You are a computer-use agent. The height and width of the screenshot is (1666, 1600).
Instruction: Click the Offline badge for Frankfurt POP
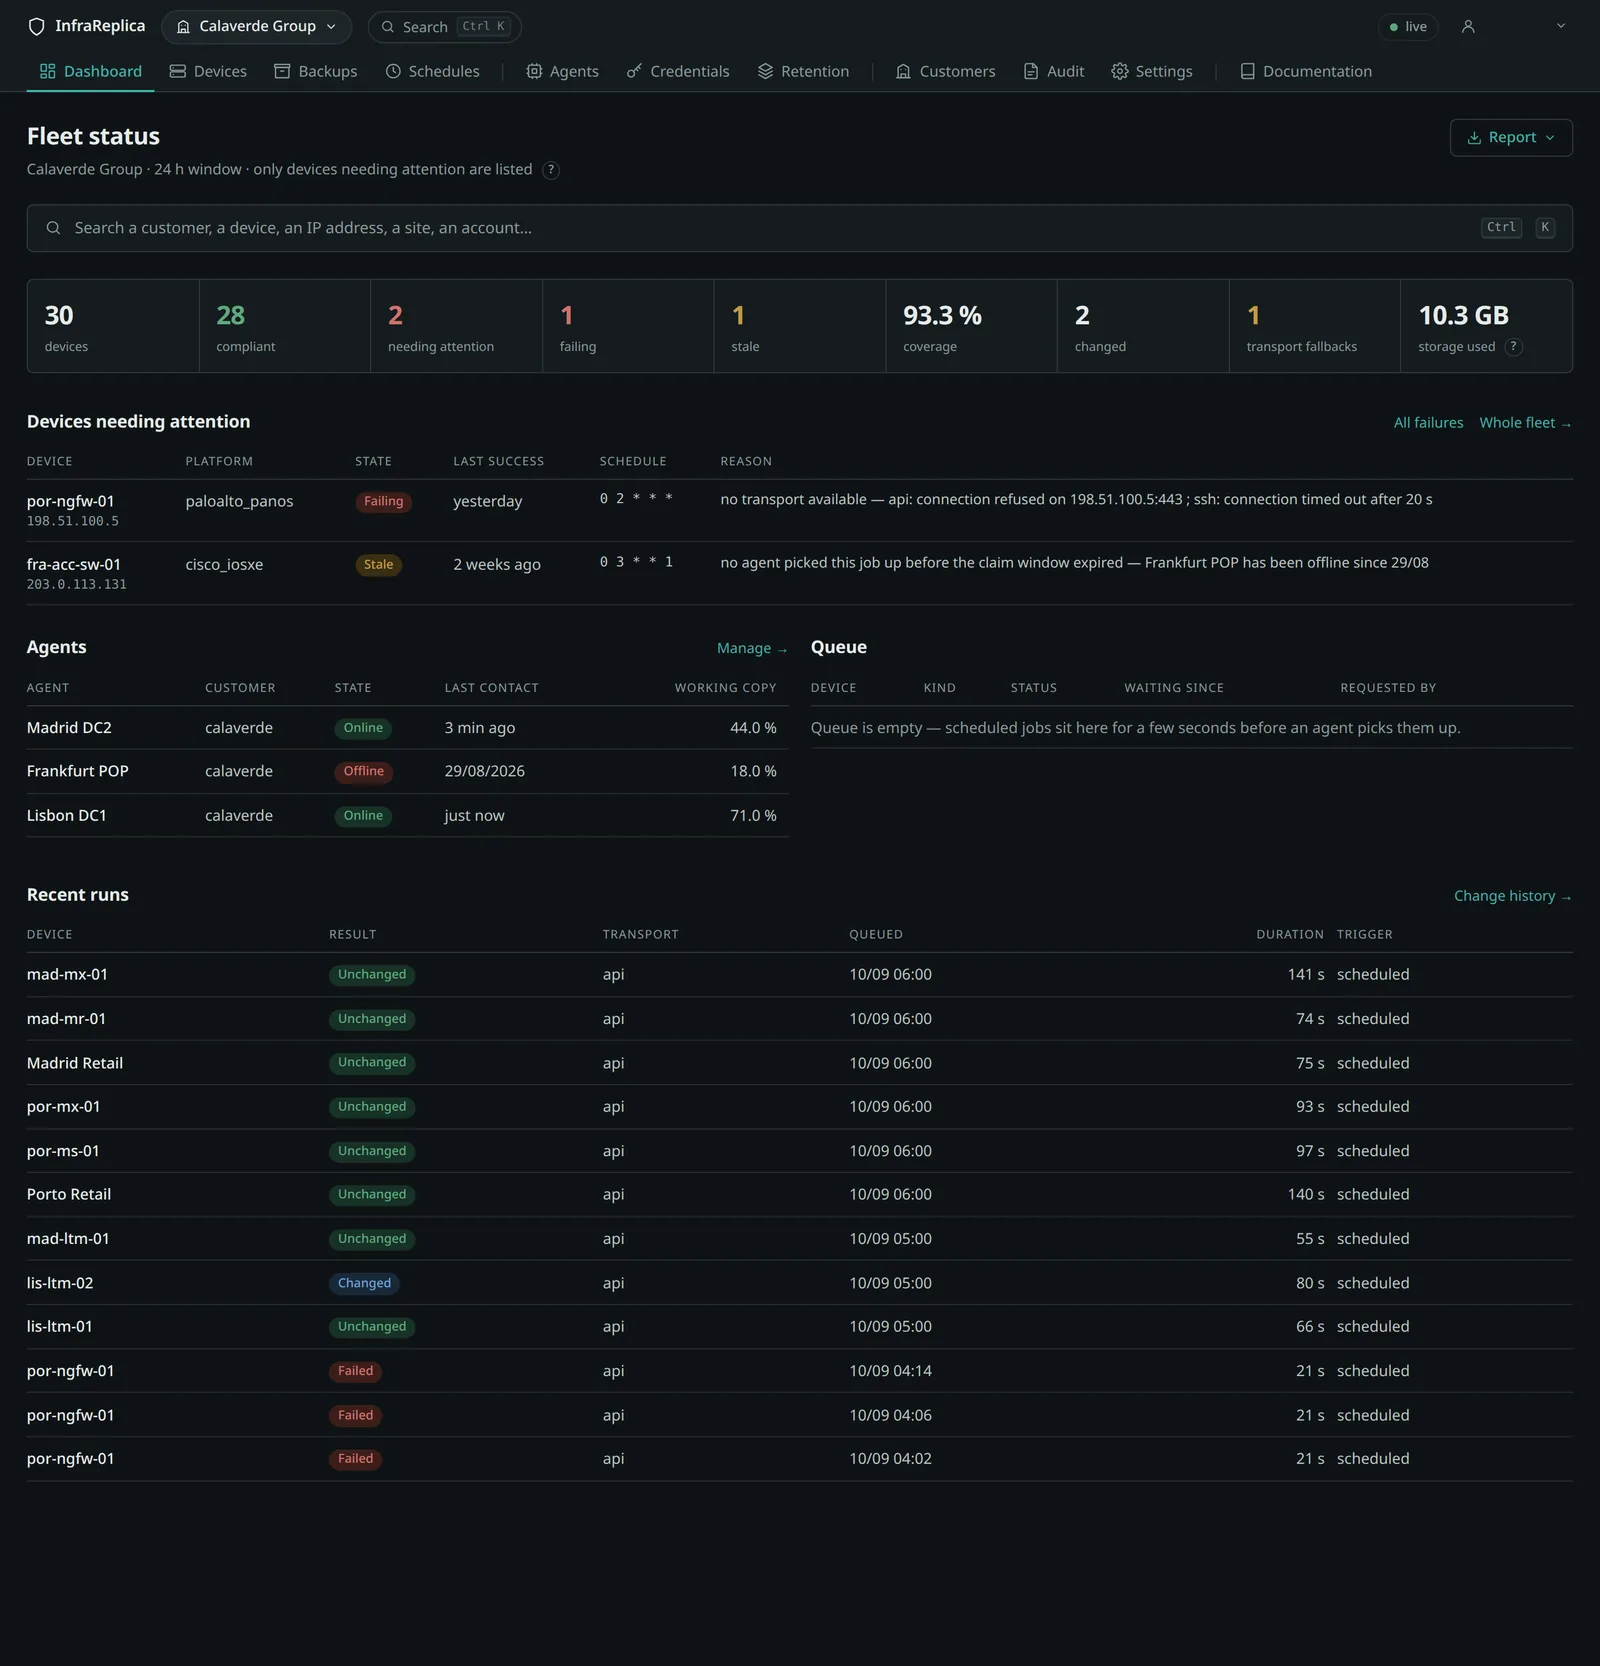point(363,772)
